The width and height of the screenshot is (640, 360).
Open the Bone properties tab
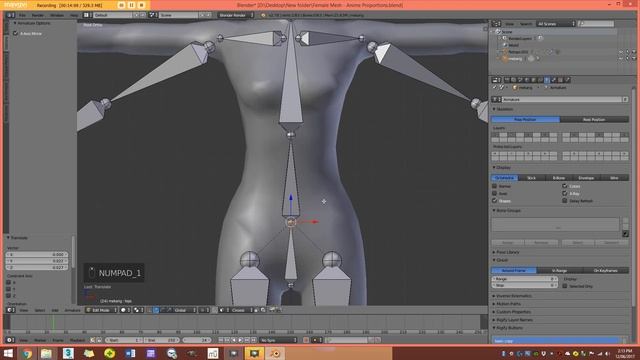pyautogui.click(x=554, y=80)
